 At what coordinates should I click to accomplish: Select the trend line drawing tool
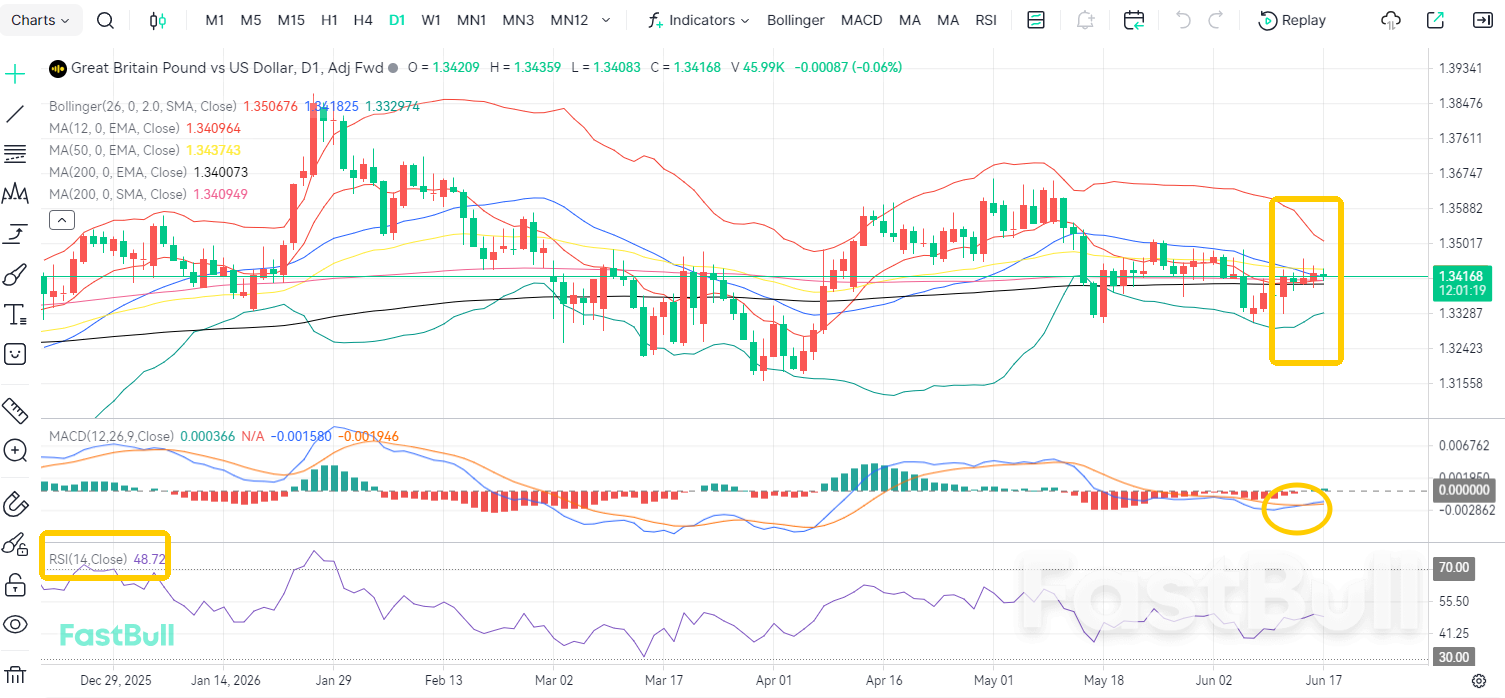(15, 114)
